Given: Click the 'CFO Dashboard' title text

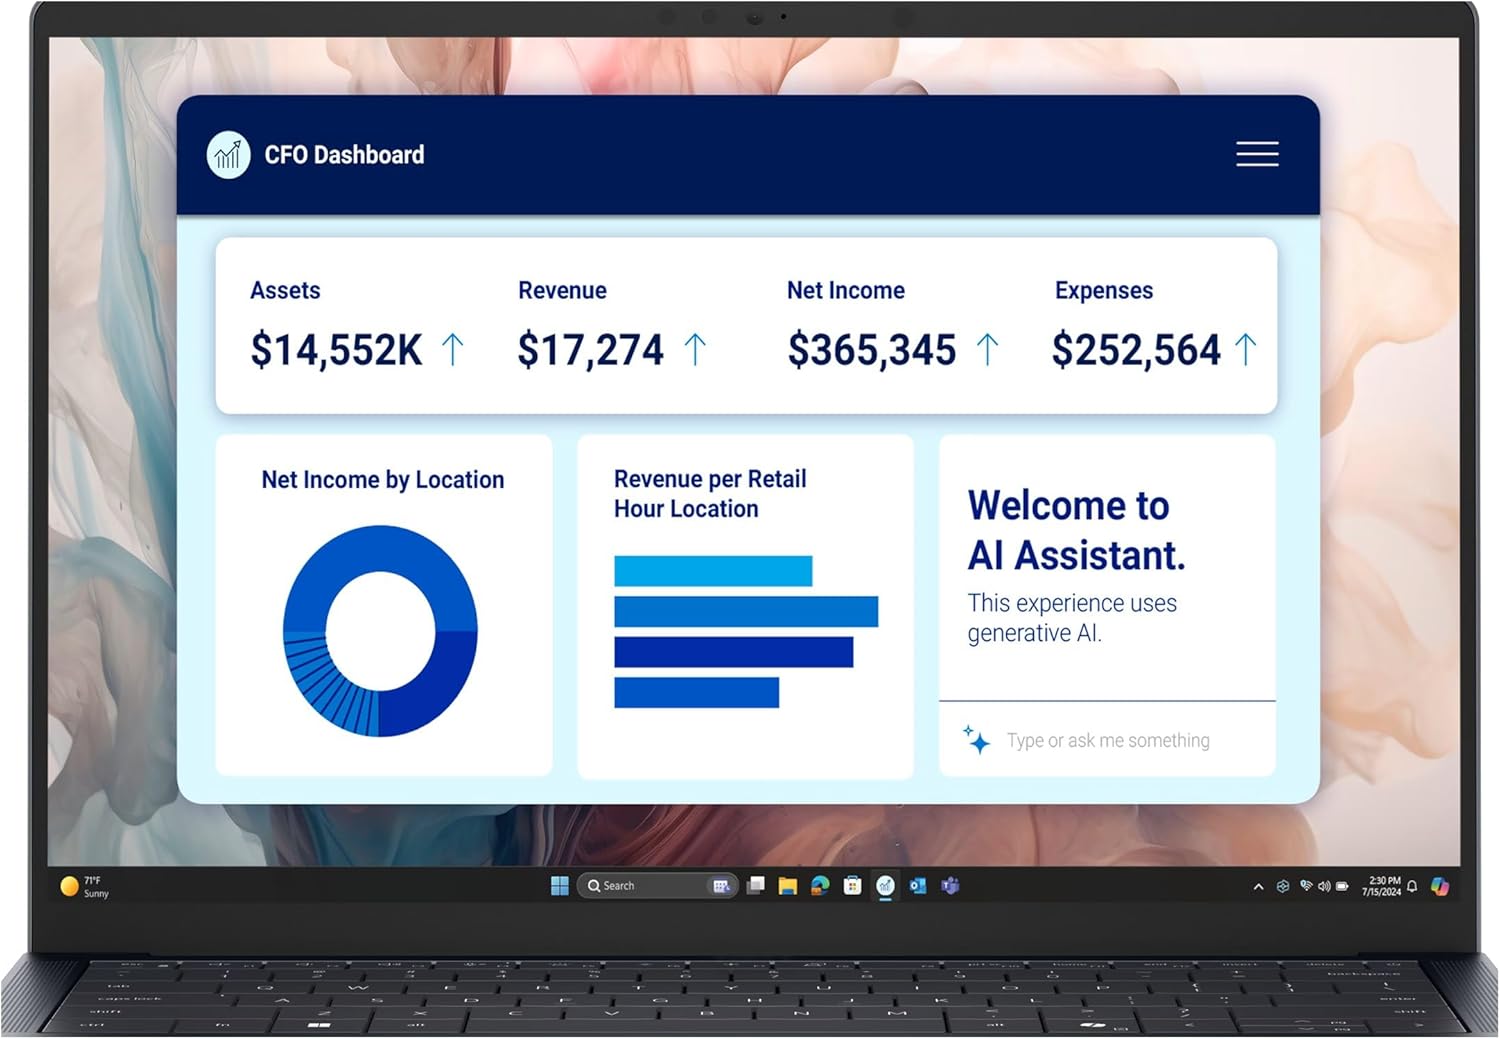Looking at the screenshot, I should coord(344,155).
